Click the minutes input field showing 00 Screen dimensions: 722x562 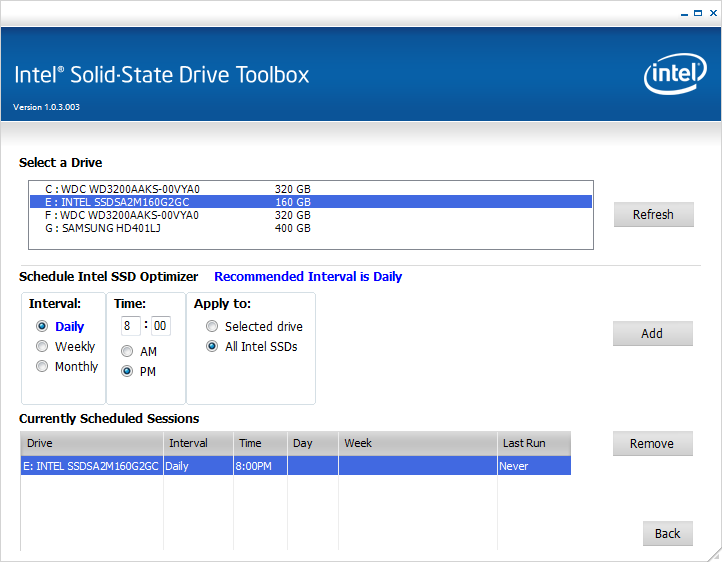(x=161, y=326)
